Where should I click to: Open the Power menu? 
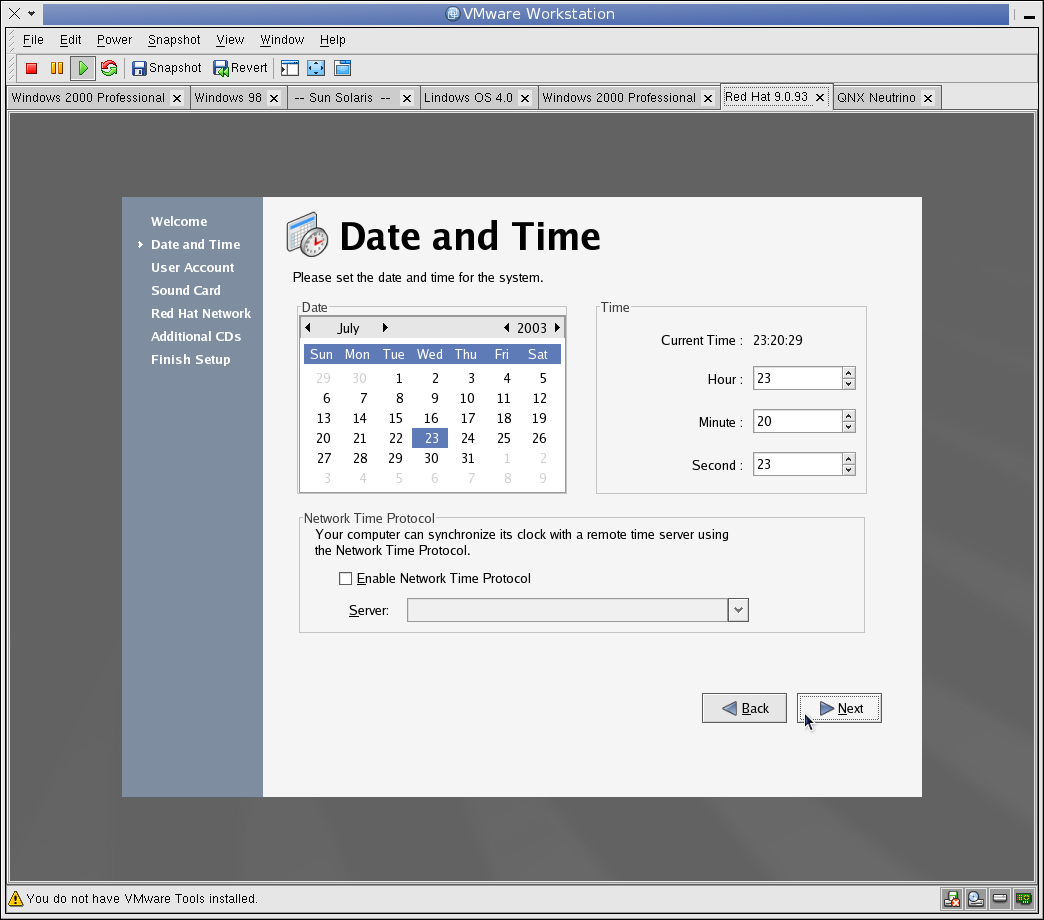coord(115,40)
